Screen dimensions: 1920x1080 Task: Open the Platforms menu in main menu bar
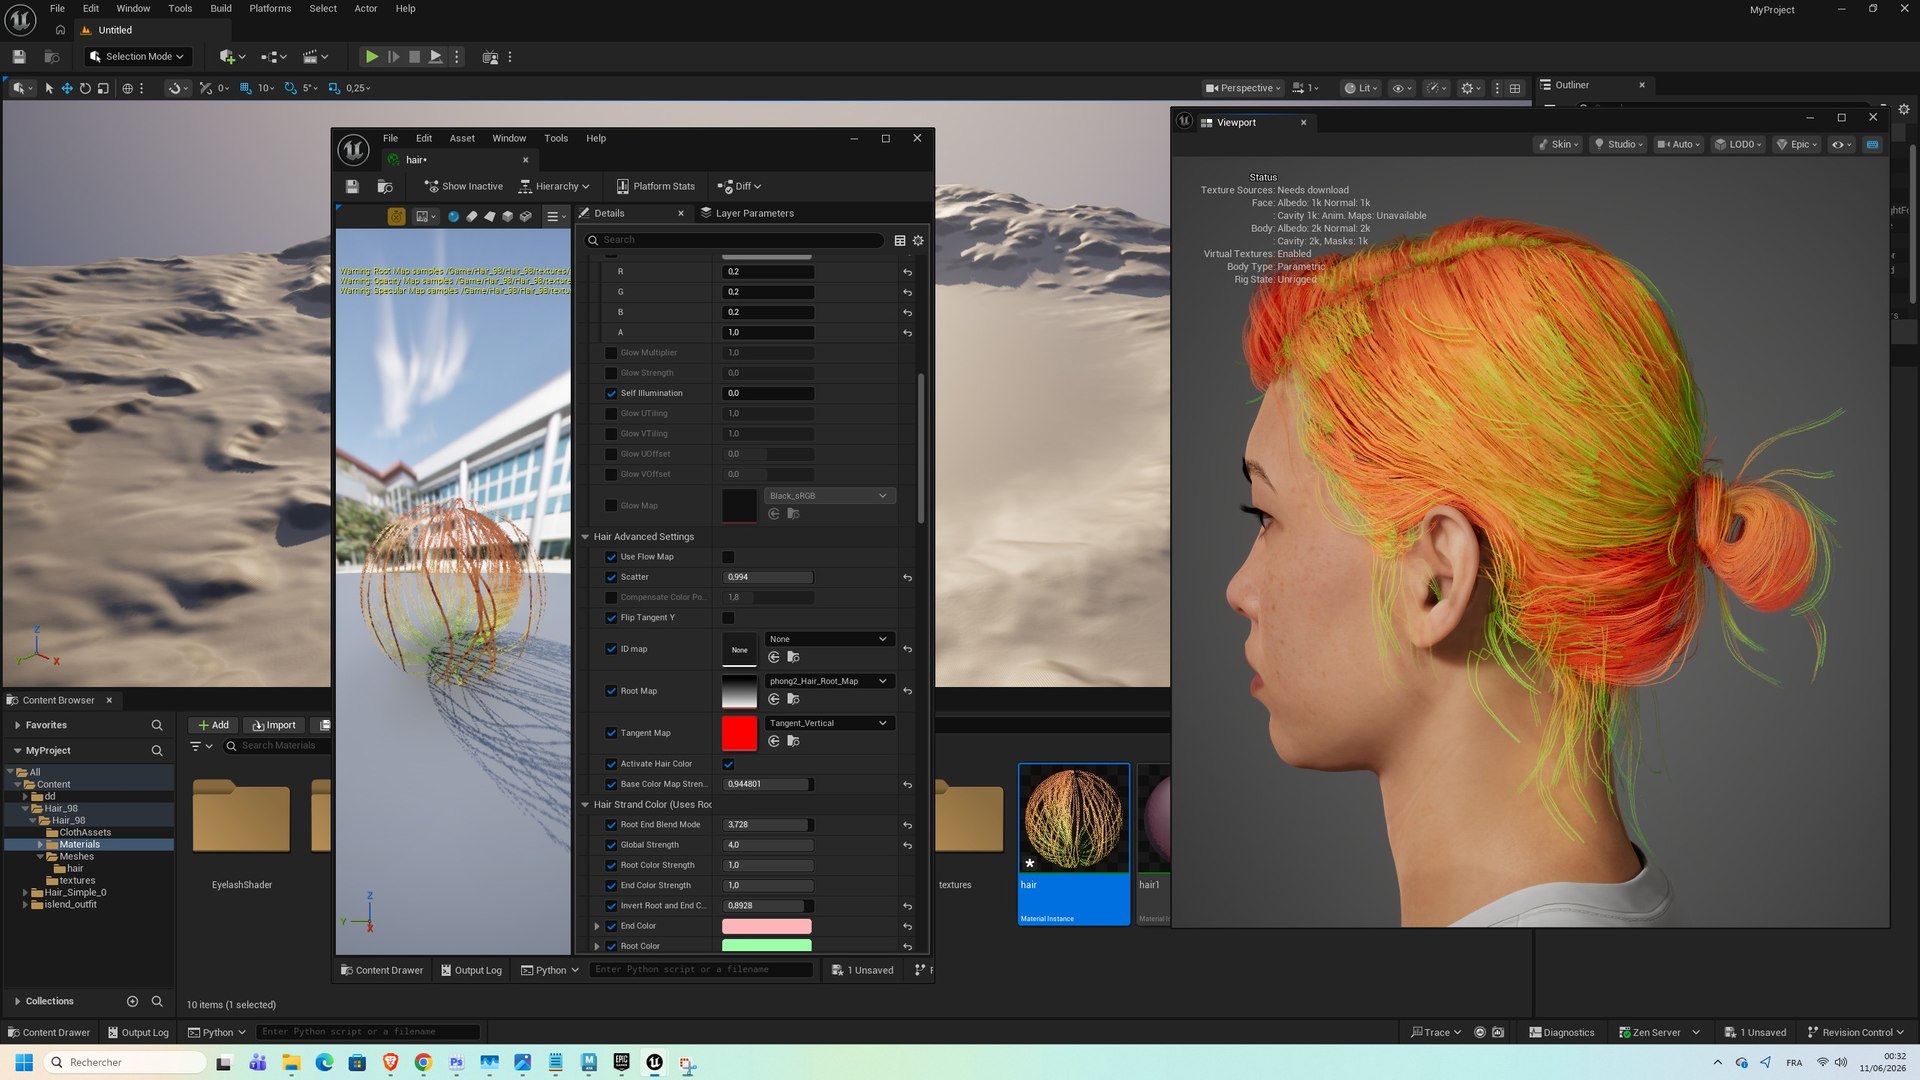270,8
